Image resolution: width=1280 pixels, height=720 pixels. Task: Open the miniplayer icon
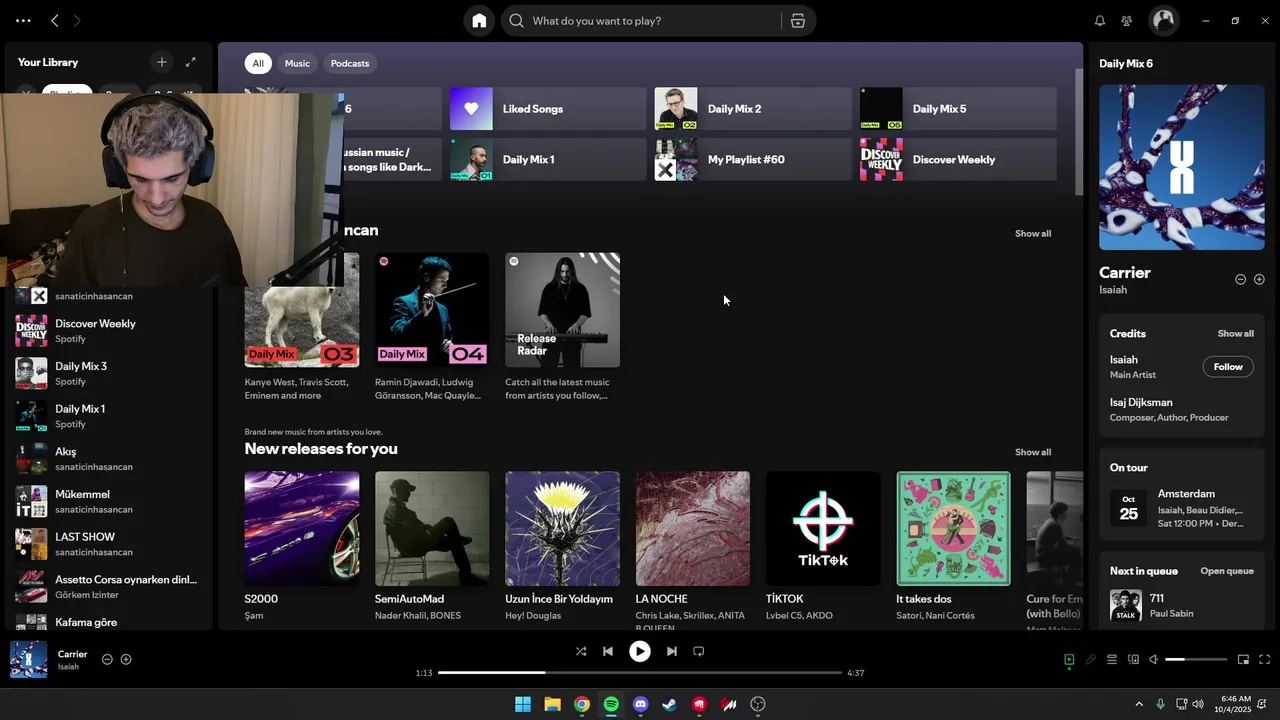(x=1243, y=659)
